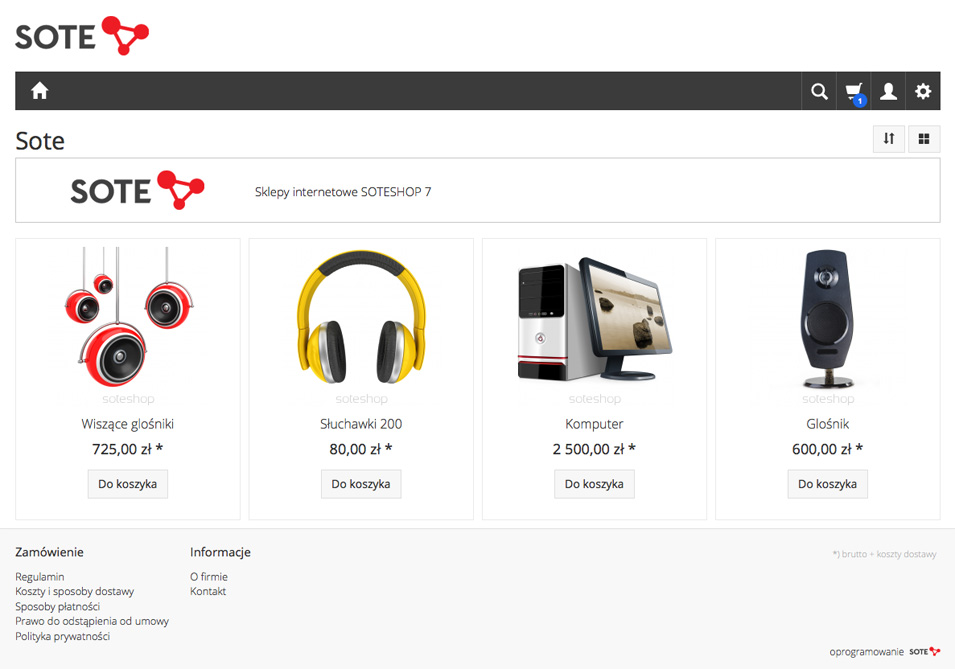Open the search magnifier icon
Viewport: 955px width, 669px height.
(819, 91)
